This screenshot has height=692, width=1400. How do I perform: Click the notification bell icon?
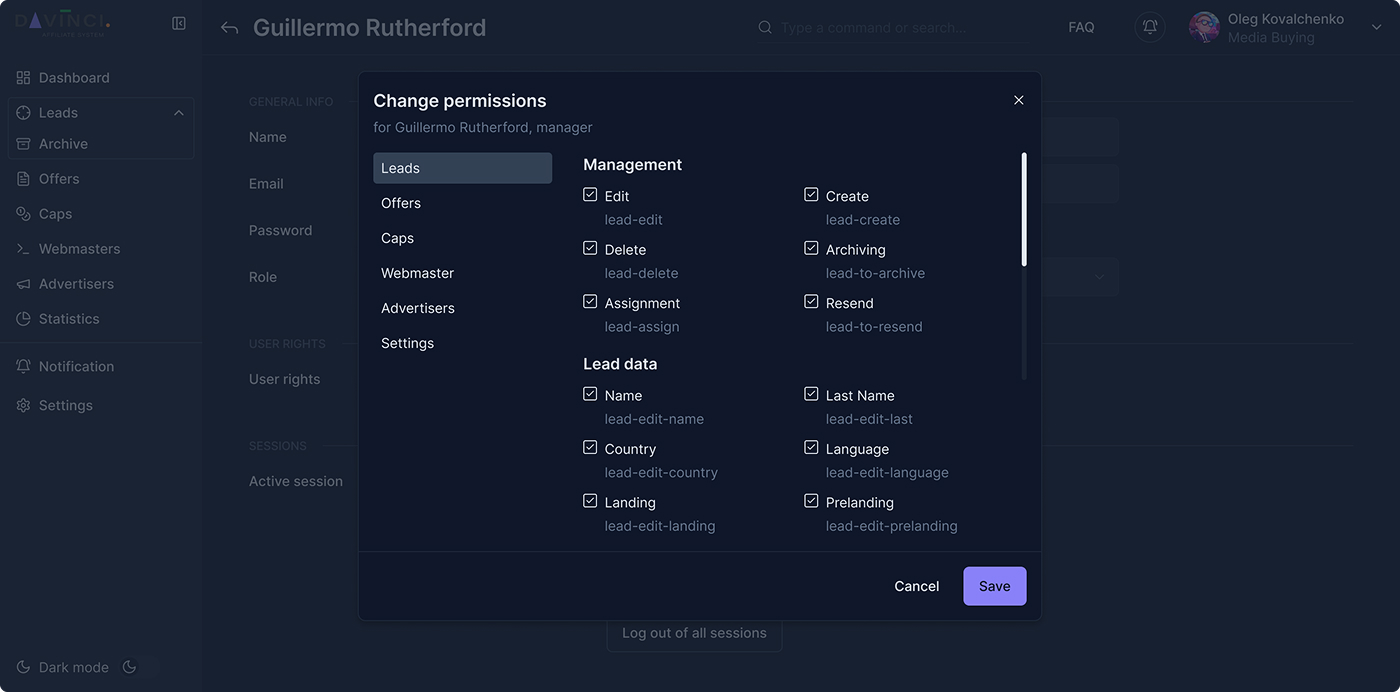coord(1150,28)
